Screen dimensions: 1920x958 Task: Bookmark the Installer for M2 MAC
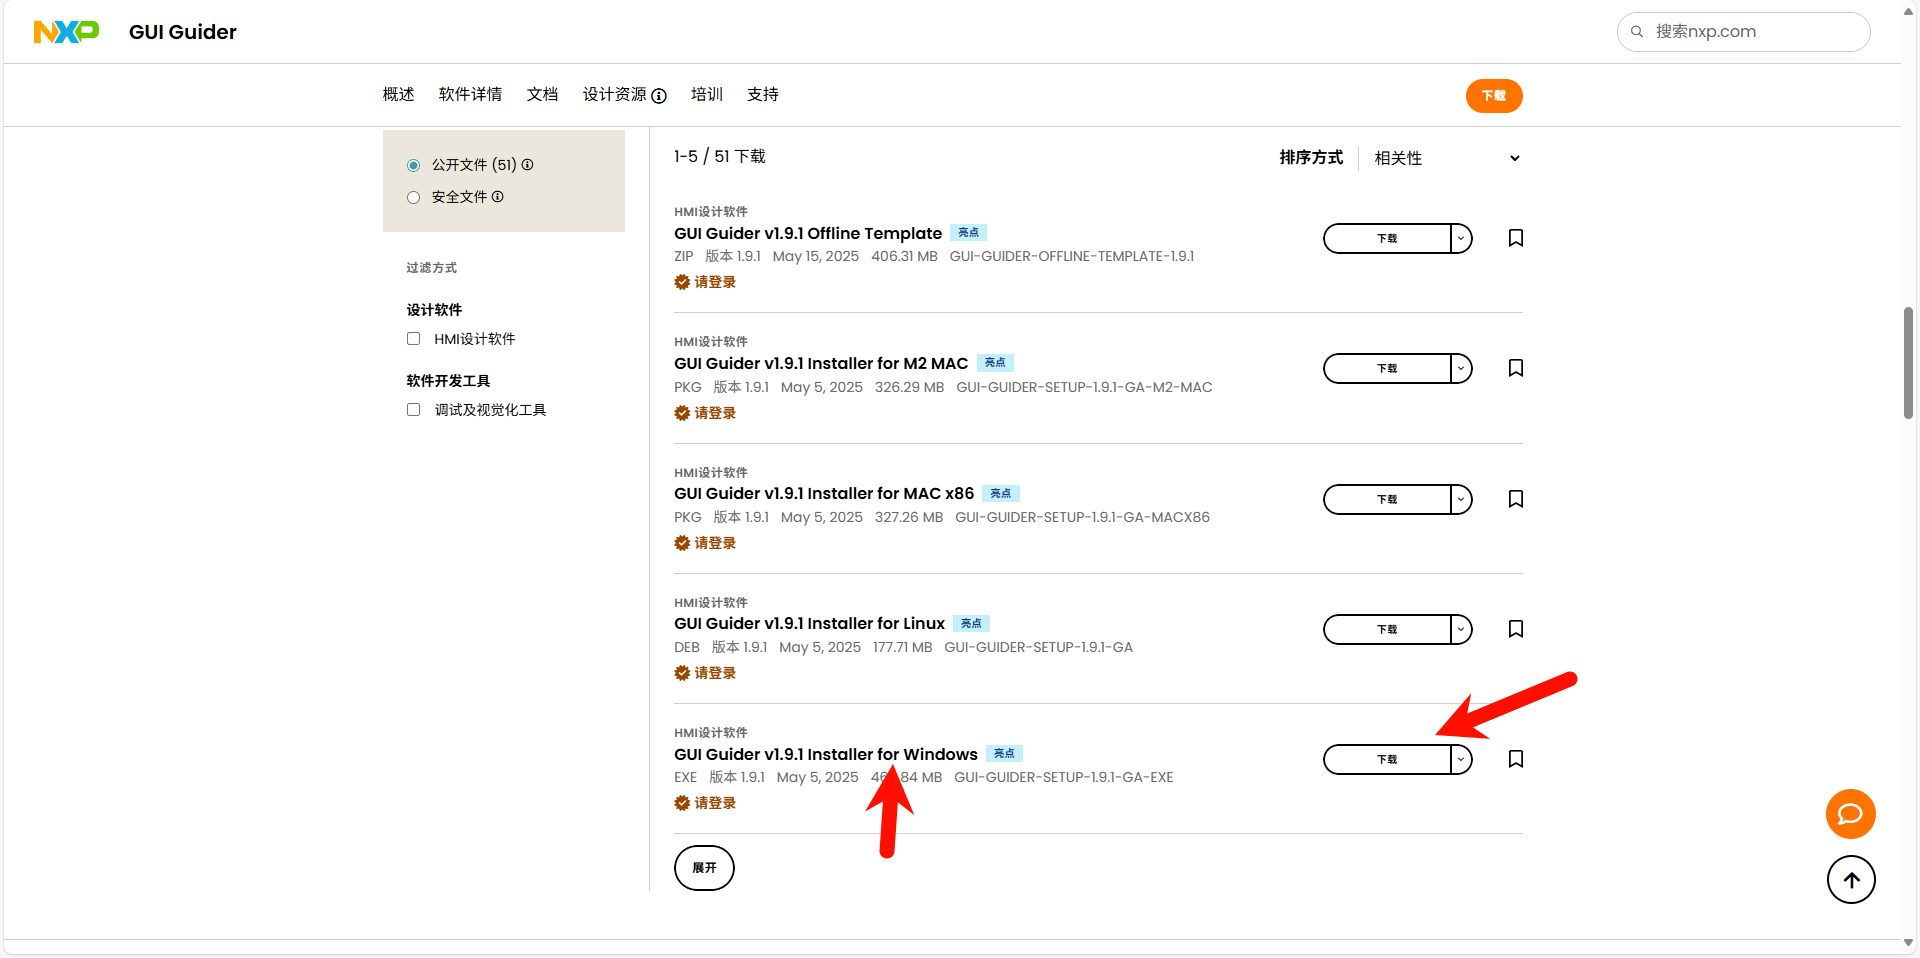(x=1515, y=368)
